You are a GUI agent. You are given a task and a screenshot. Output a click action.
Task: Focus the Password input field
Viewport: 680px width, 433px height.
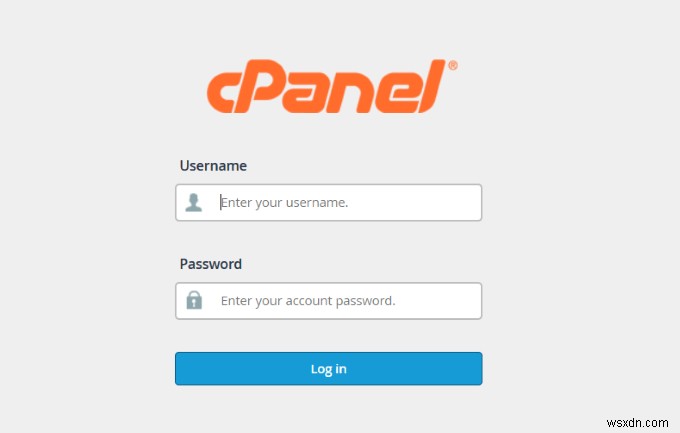pyautogui.click(x=345, y=300)
